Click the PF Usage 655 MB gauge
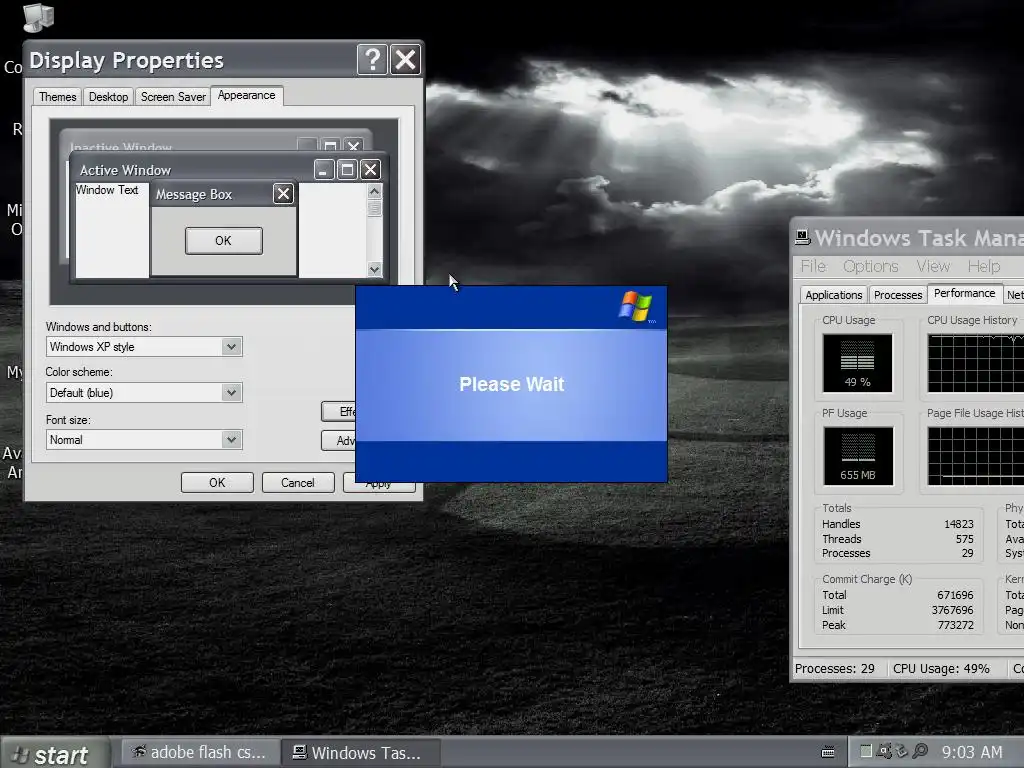This screenshot has width=1024, height=768. pyautogui.click(x=857, y=456)
